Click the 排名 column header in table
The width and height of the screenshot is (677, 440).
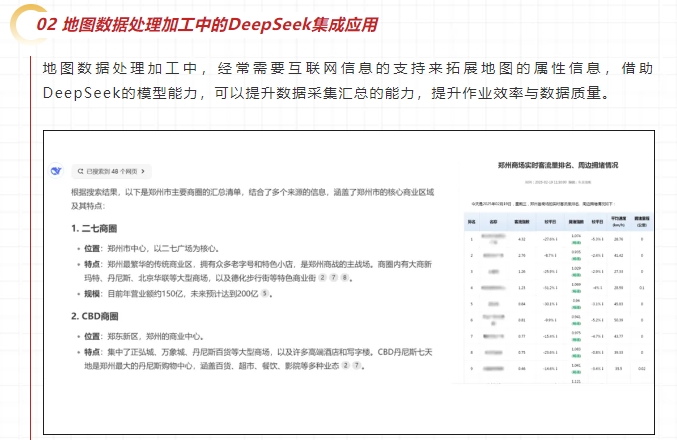(x=471, y=222)
